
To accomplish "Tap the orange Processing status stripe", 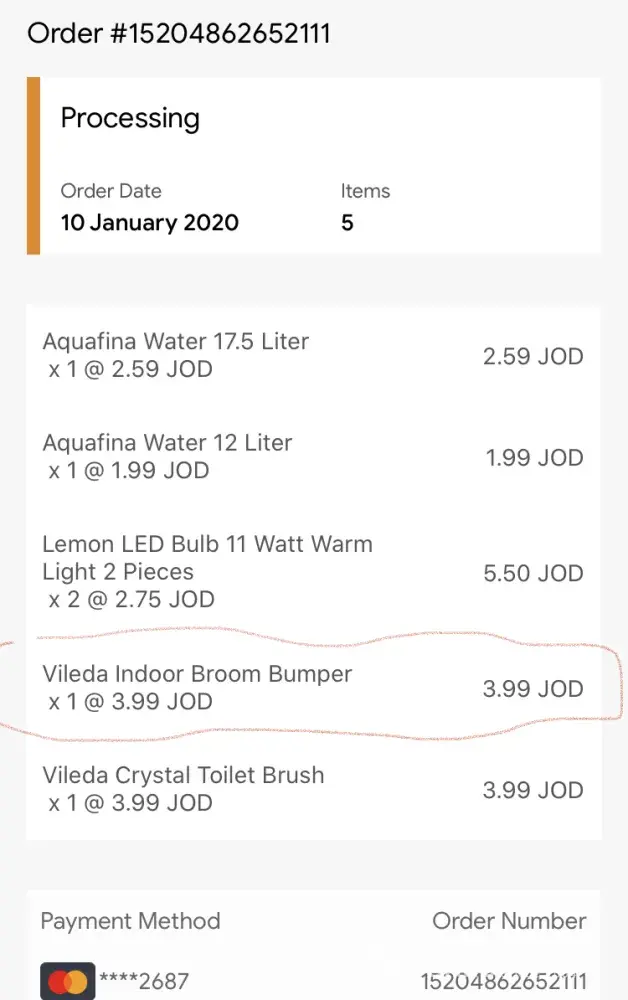I will click(33, 166).
